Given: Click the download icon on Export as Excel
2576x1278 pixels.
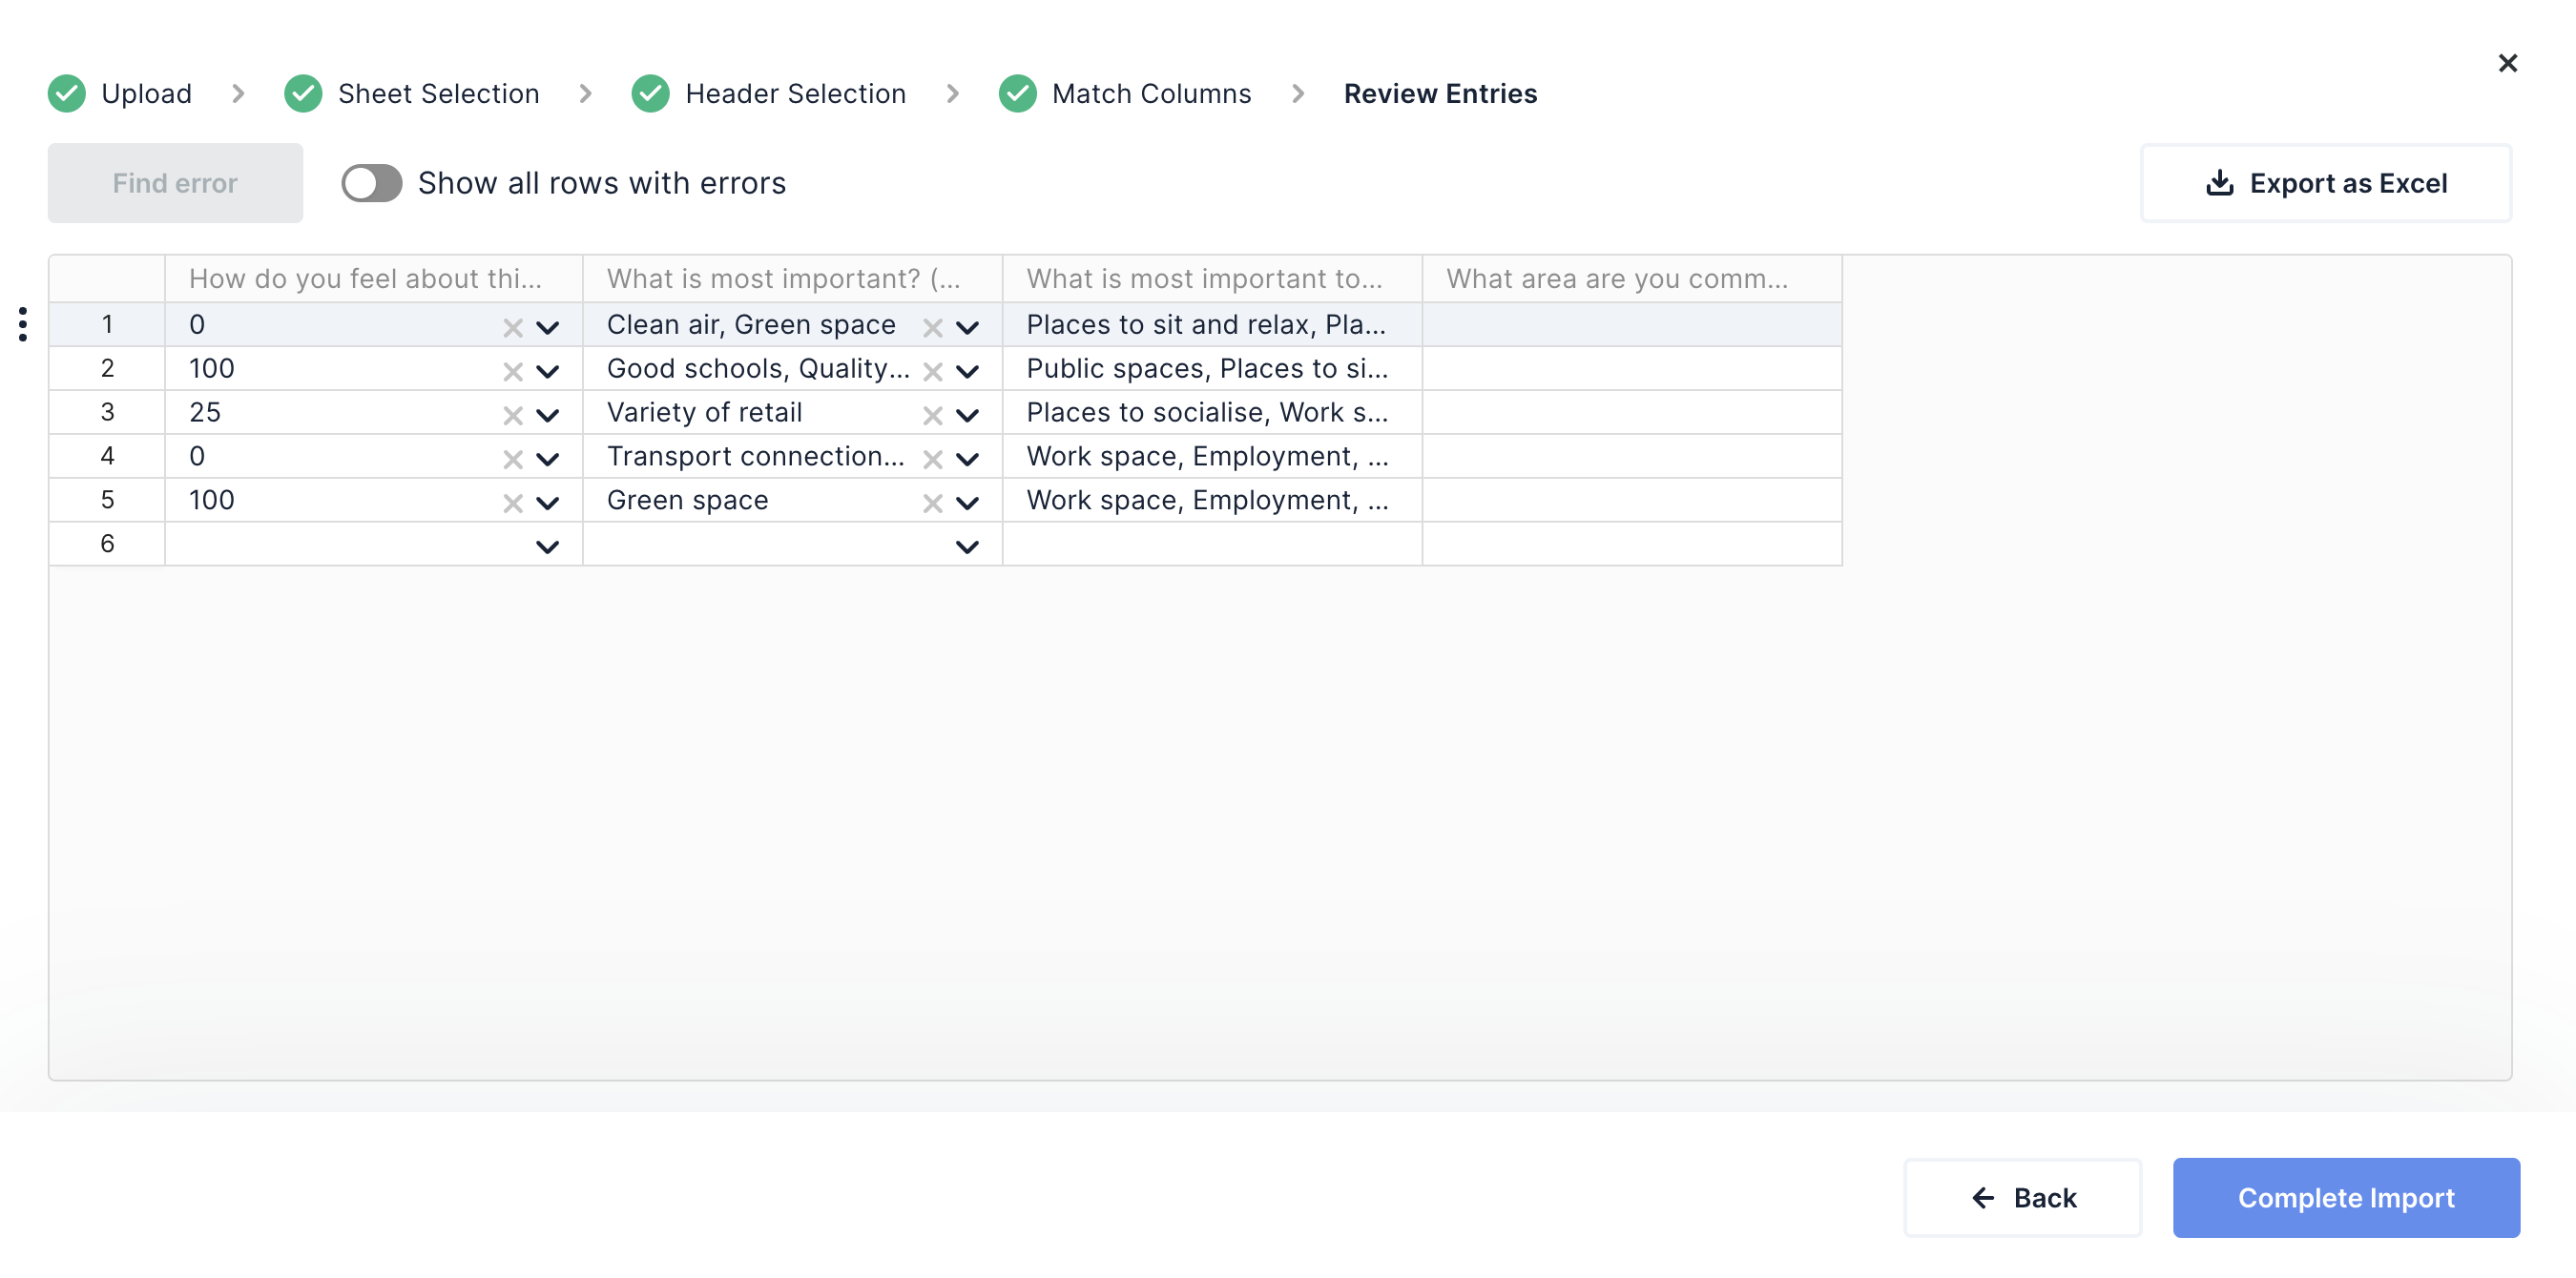Looking at the screenshot, I should pyautogui.click(x=2219, y=183).
